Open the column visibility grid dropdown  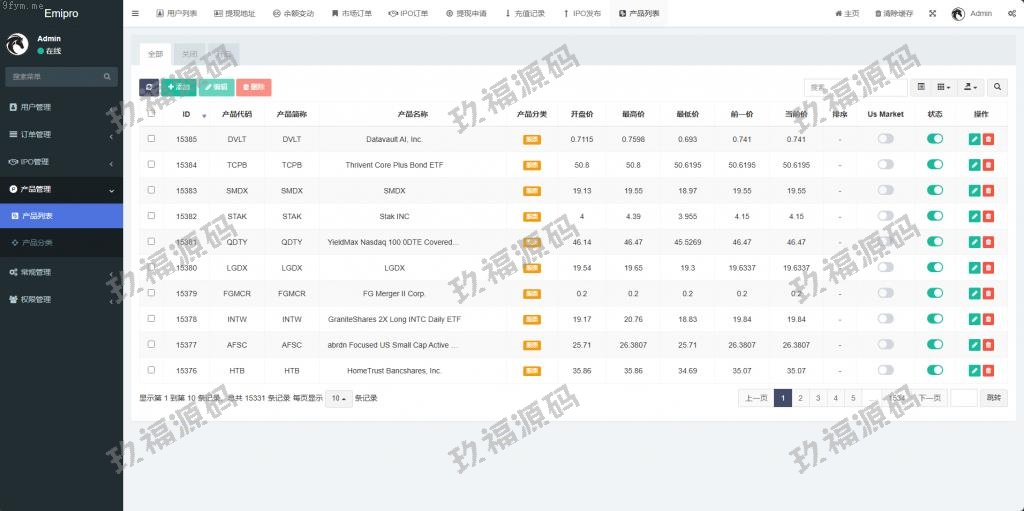click(944, 87)
